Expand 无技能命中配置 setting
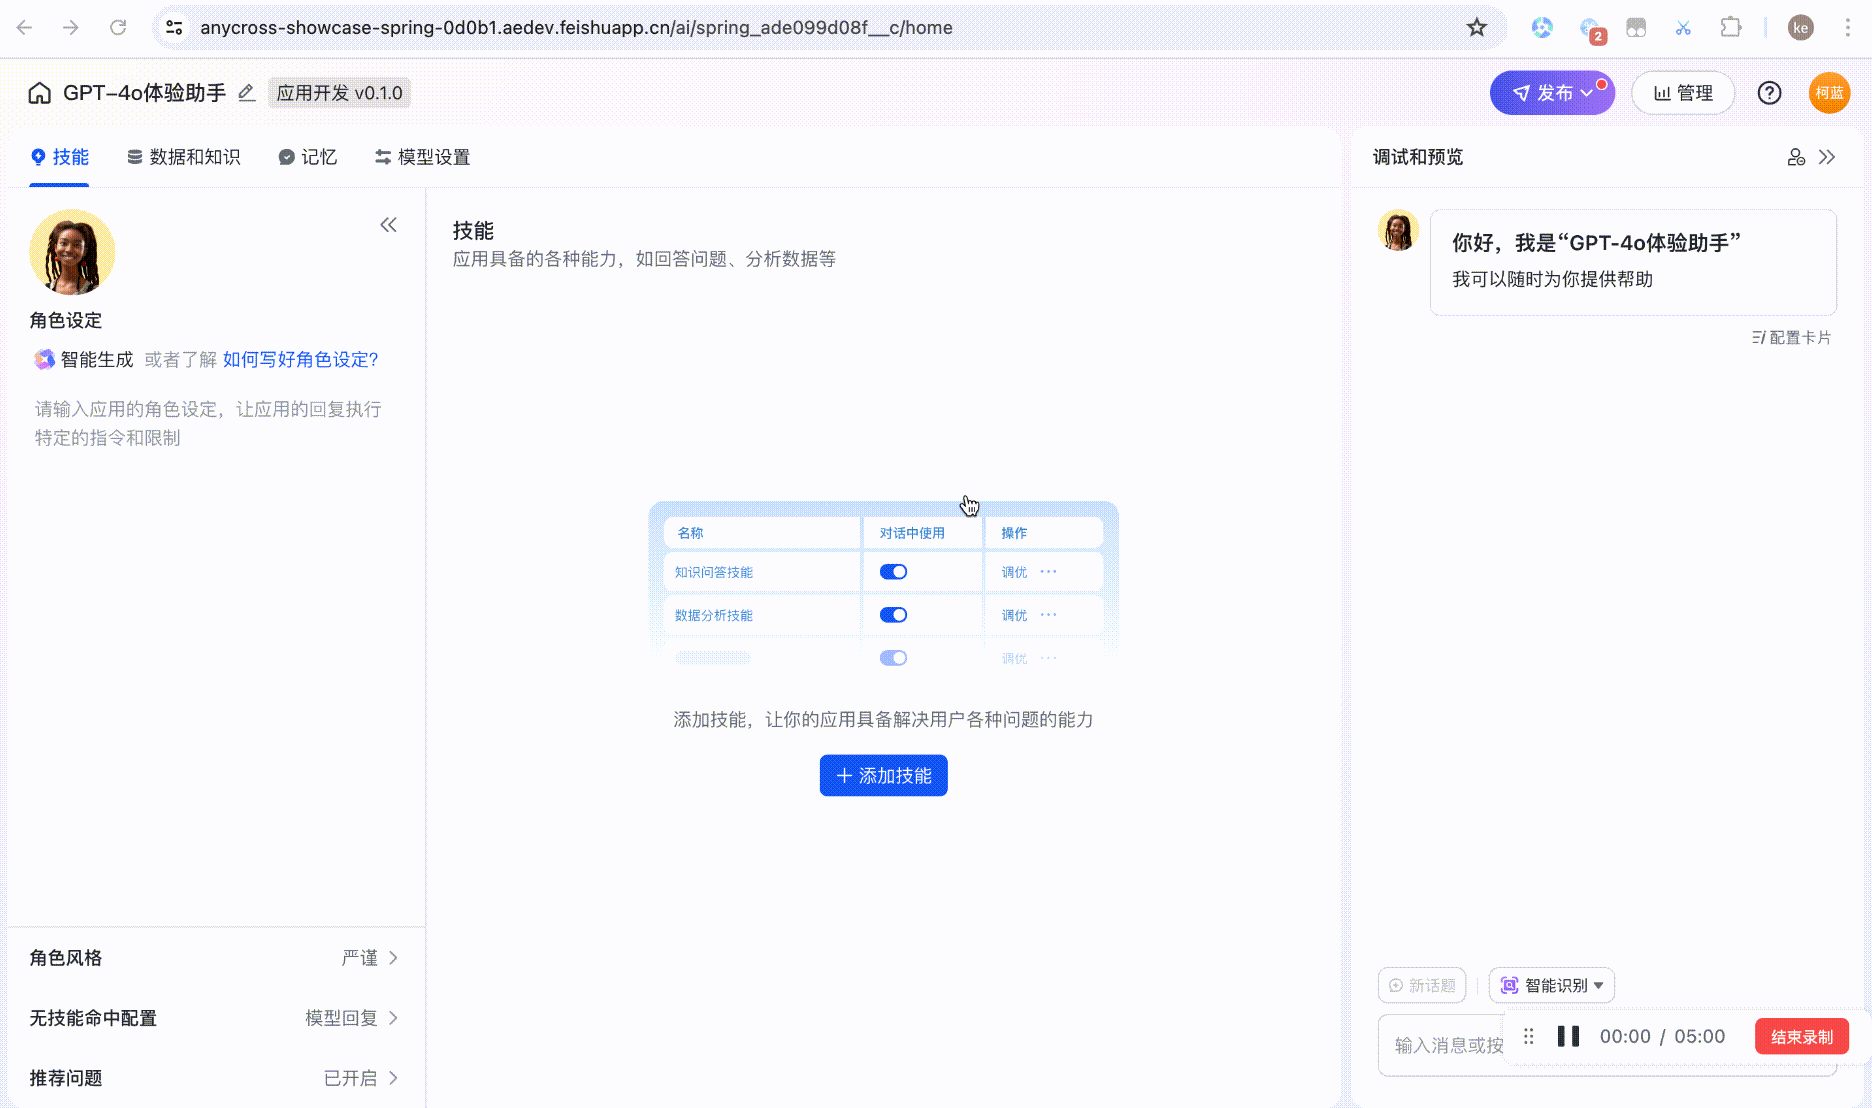Screen dimensions: 1872x1108 tap(216, 1018)
